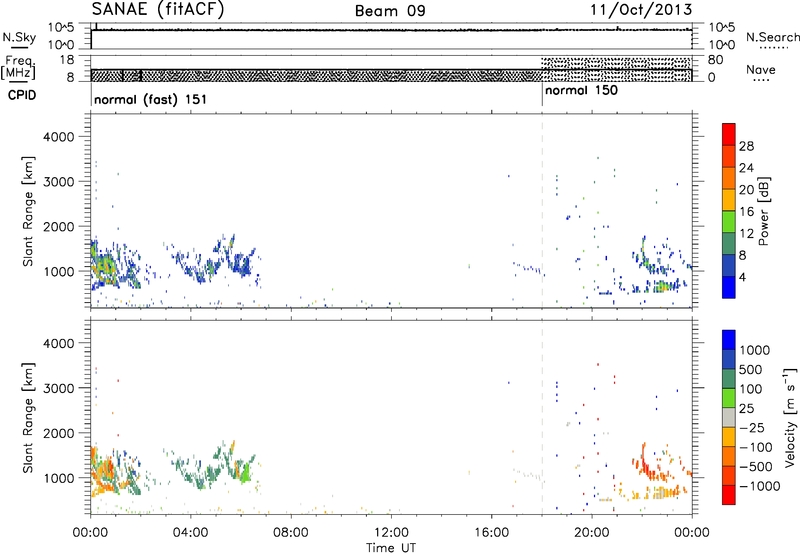The width and height of the screenshot is (800, 554).
Task: Click the dashed 18:00 marker line in power panel
Action: coord(542,211)
